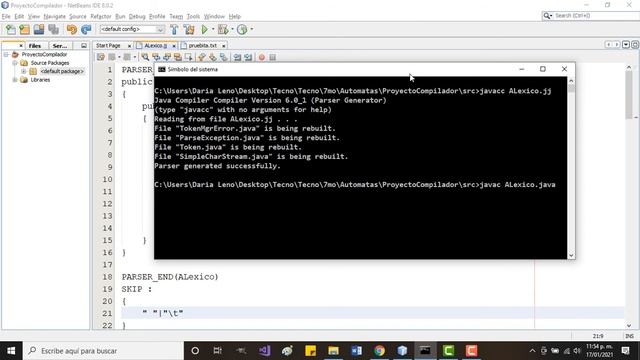Click the Shift Line Left editor icon

(237, 57)
